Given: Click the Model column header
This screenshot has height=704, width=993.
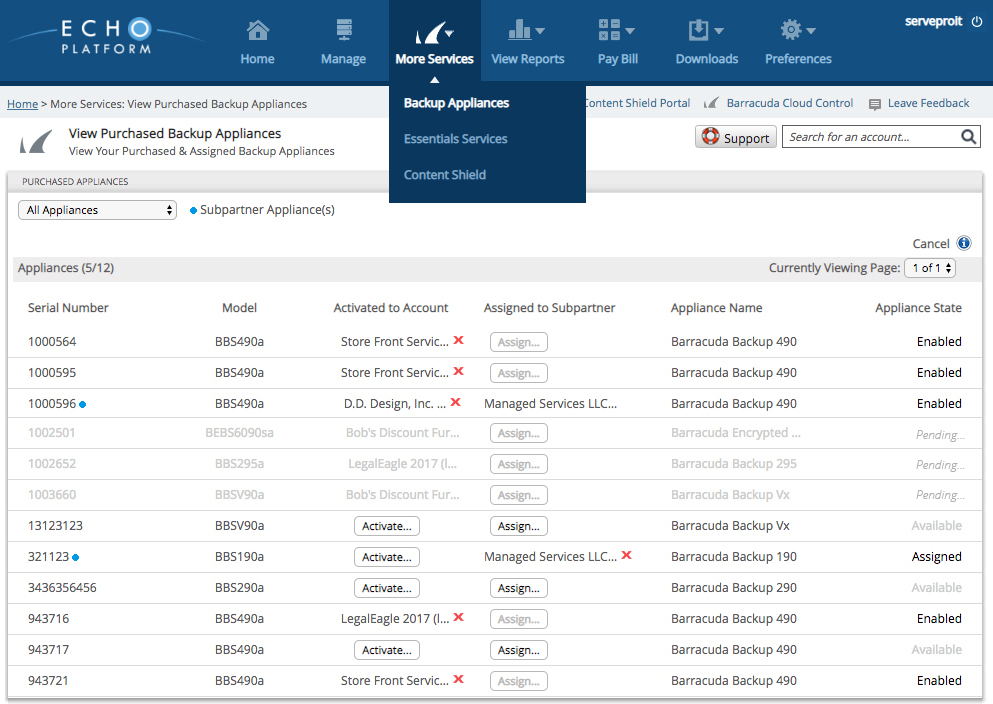Looking at the screenshot, I should point(239,308).
